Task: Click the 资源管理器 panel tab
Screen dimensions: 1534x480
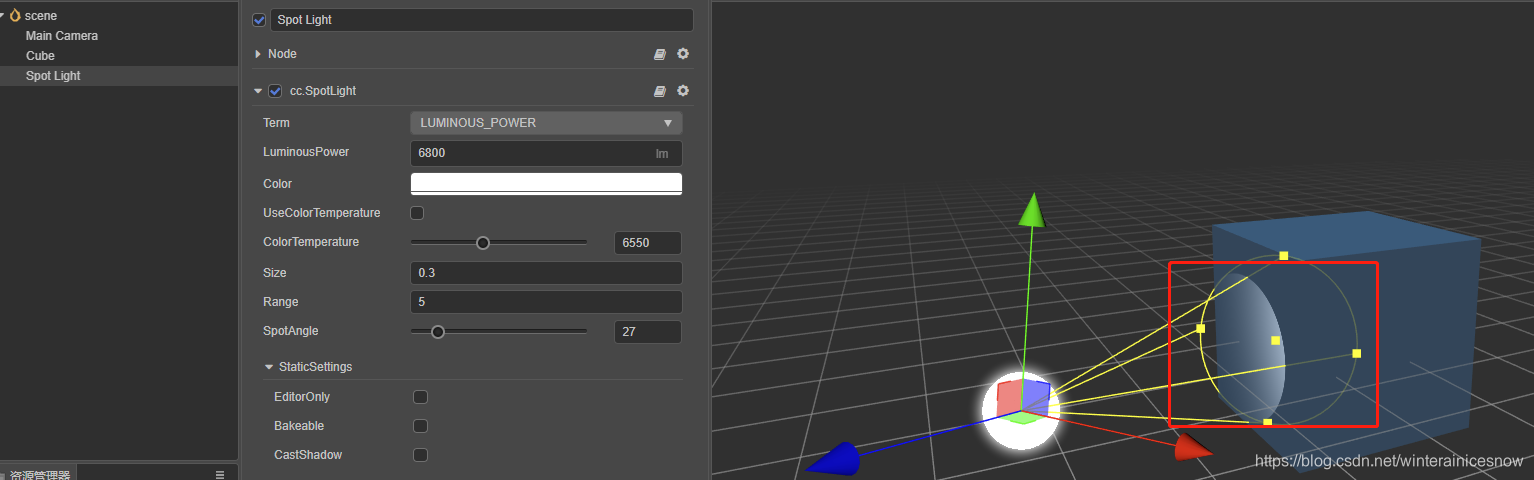Action: pyautogui.click(x=41, y=475)
